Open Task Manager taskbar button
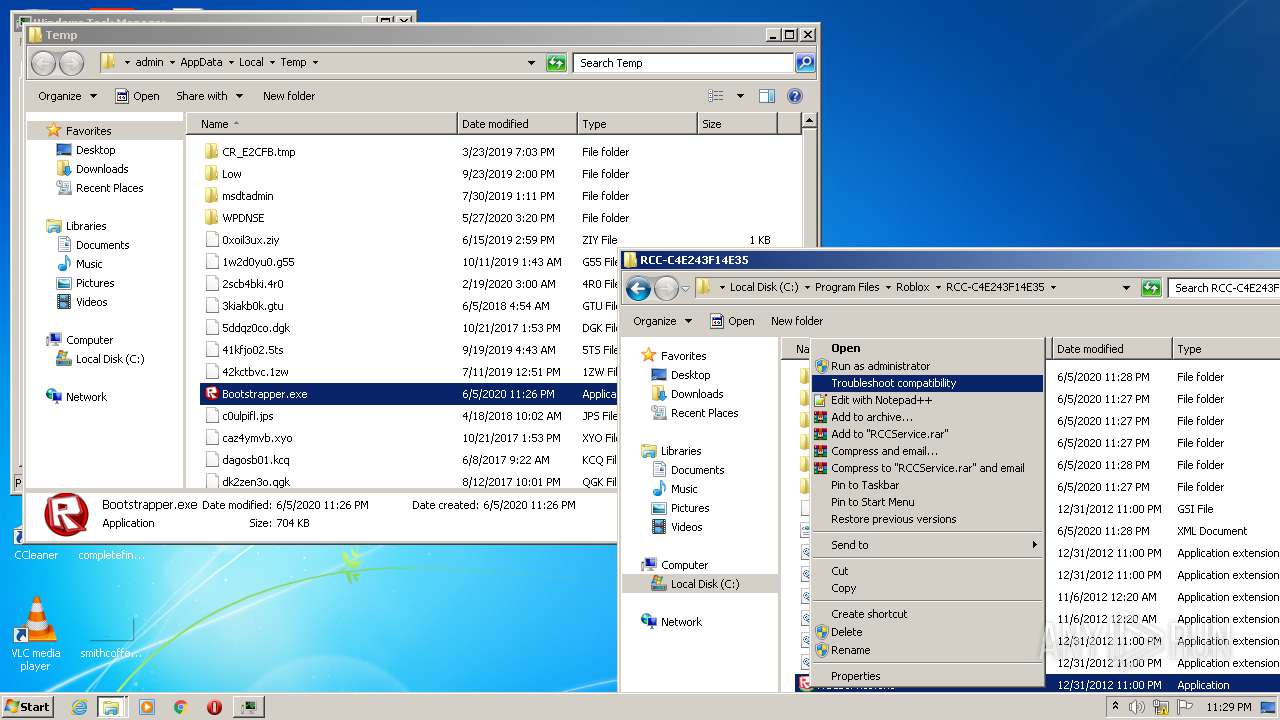Image resolution: width=1280 pixels, height=720 pixels. pyautogui.click(x=248, y=707)
